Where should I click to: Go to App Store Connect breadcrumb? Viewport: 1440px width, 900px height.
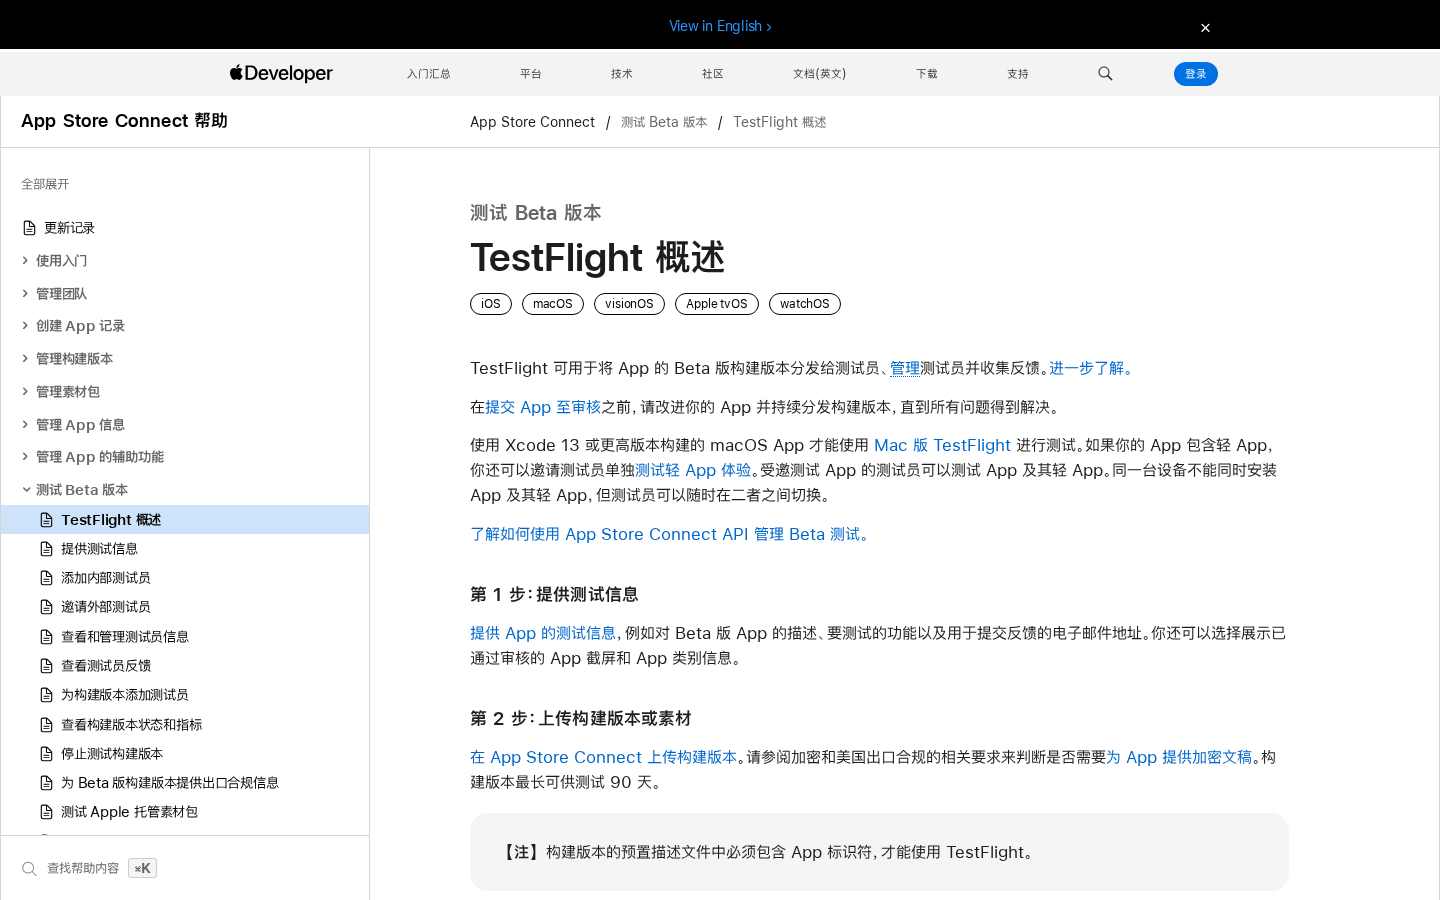tap(532, 122)
